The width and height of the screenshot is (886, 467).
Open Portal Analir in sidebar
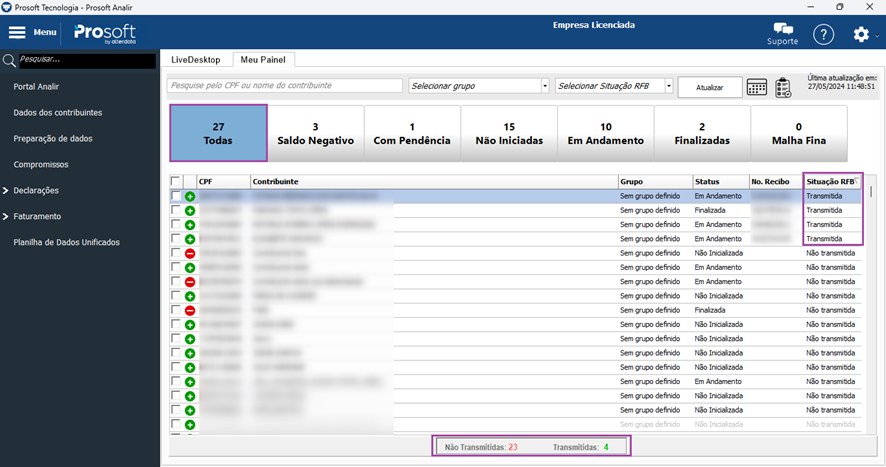point(36,87)
